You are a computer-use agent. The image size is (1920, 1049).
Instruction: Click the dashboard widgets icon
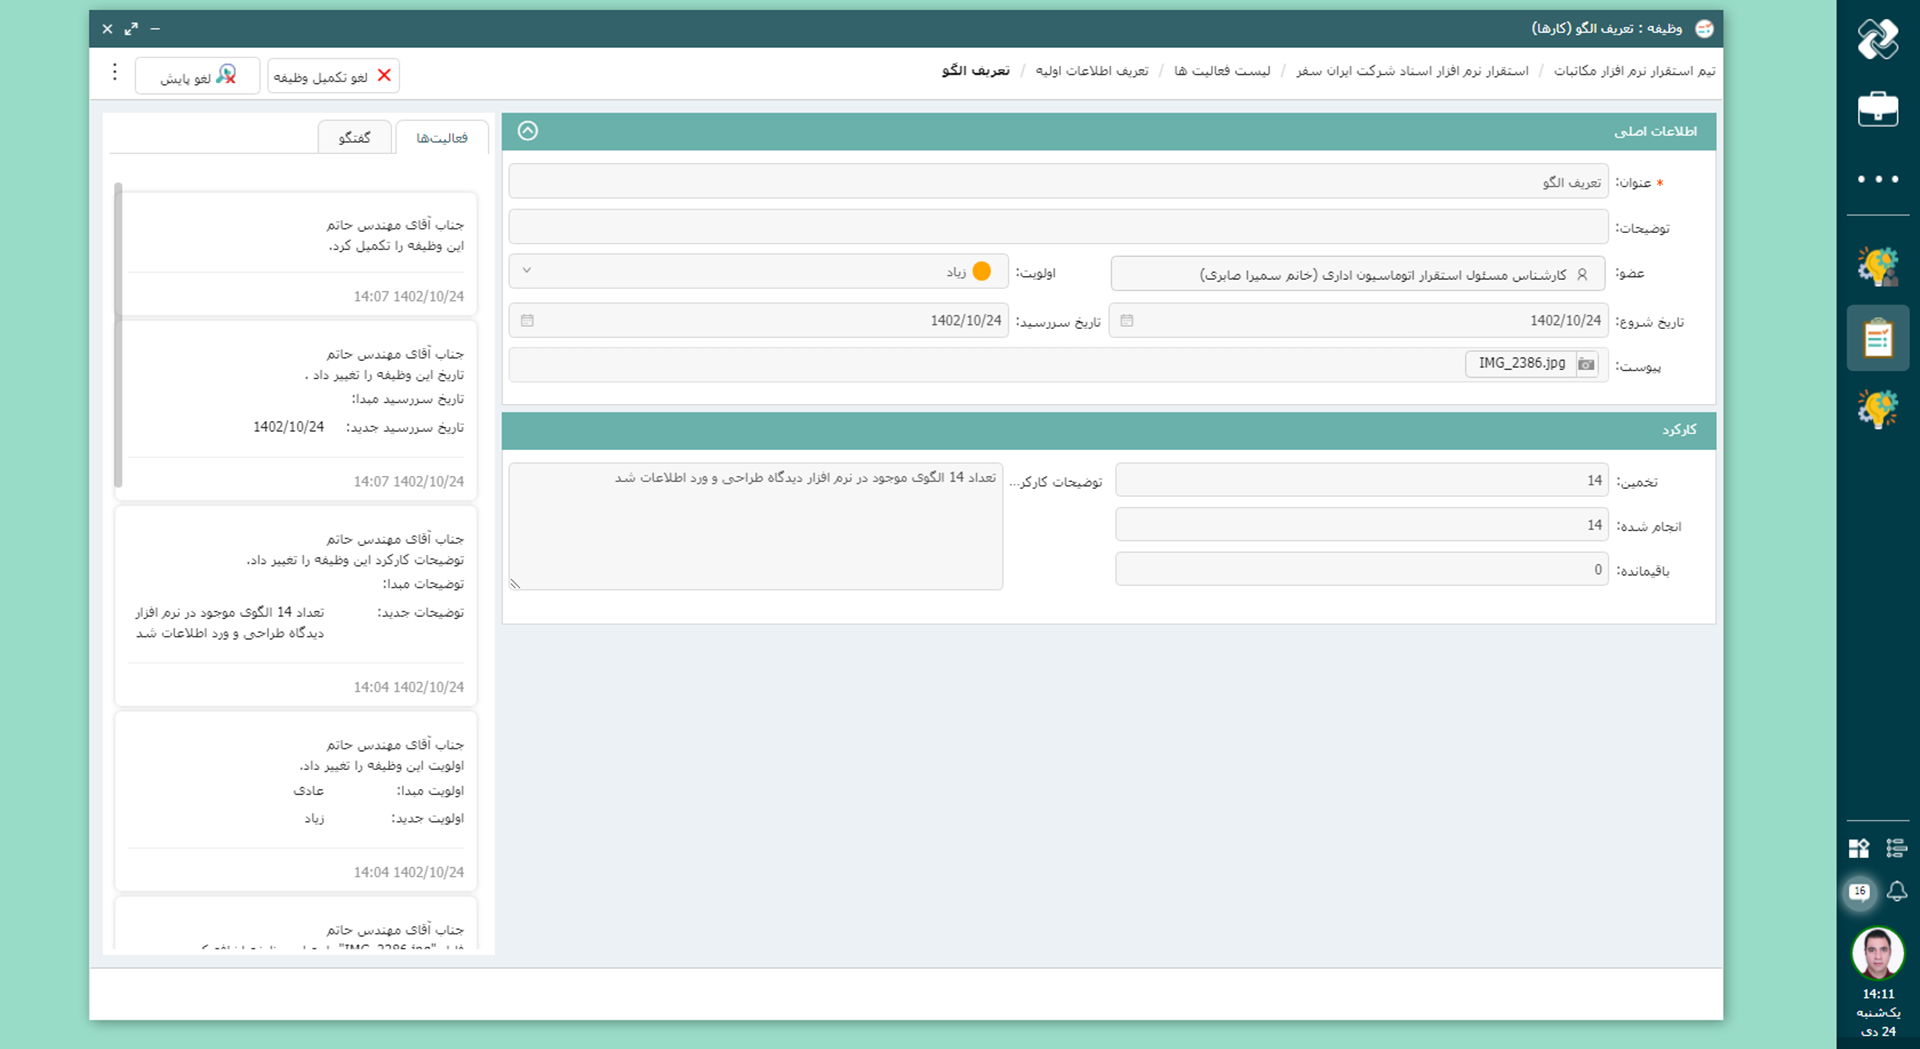pyautogui.click(x=1859, y=848)
